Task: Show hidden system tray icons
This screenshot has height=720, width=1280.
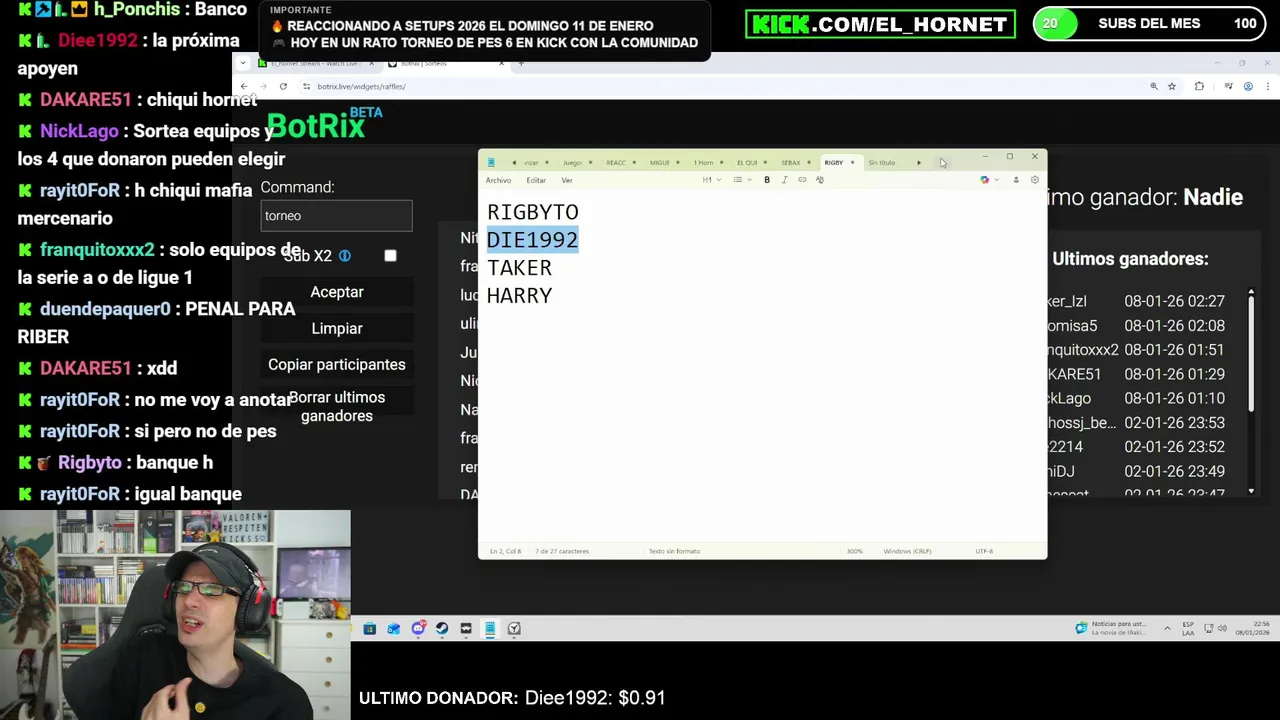Action: (x=1167, y=629)
